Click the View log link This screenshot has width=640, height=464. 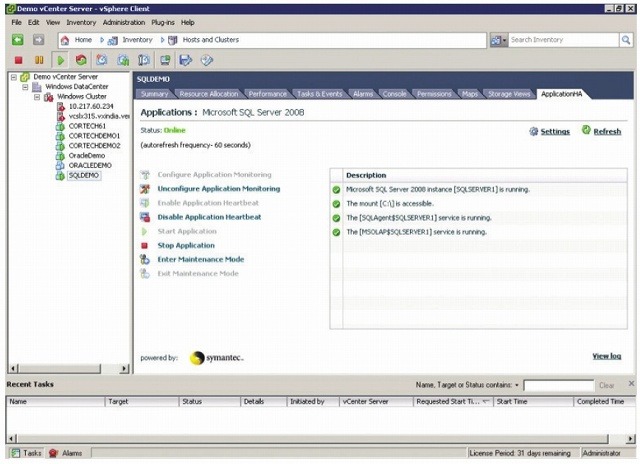pos(607,356)
